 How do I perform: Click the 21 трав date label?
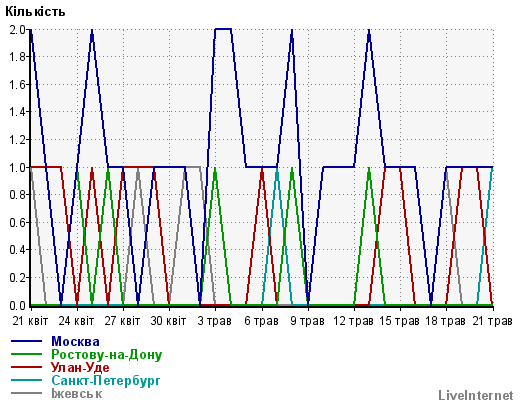[x=492, y=321]
